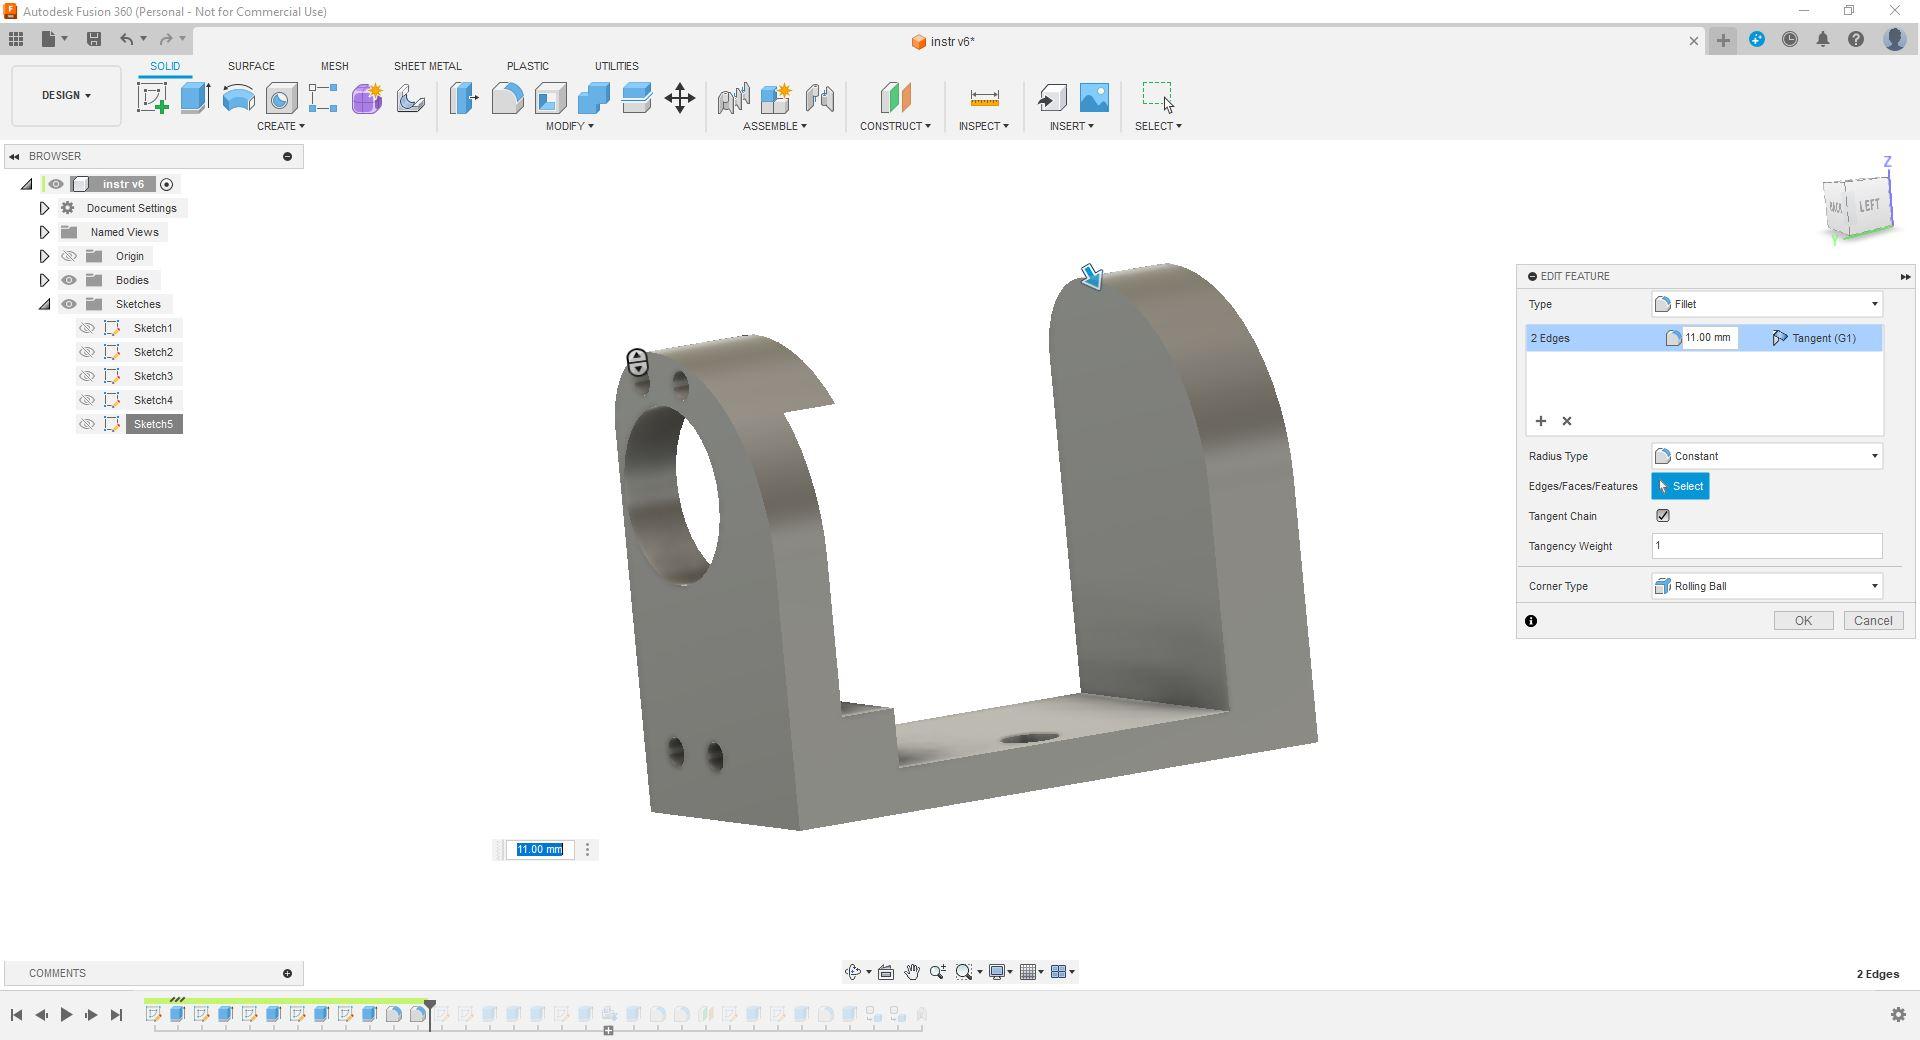Select the Measure tool

coord(984,98)
